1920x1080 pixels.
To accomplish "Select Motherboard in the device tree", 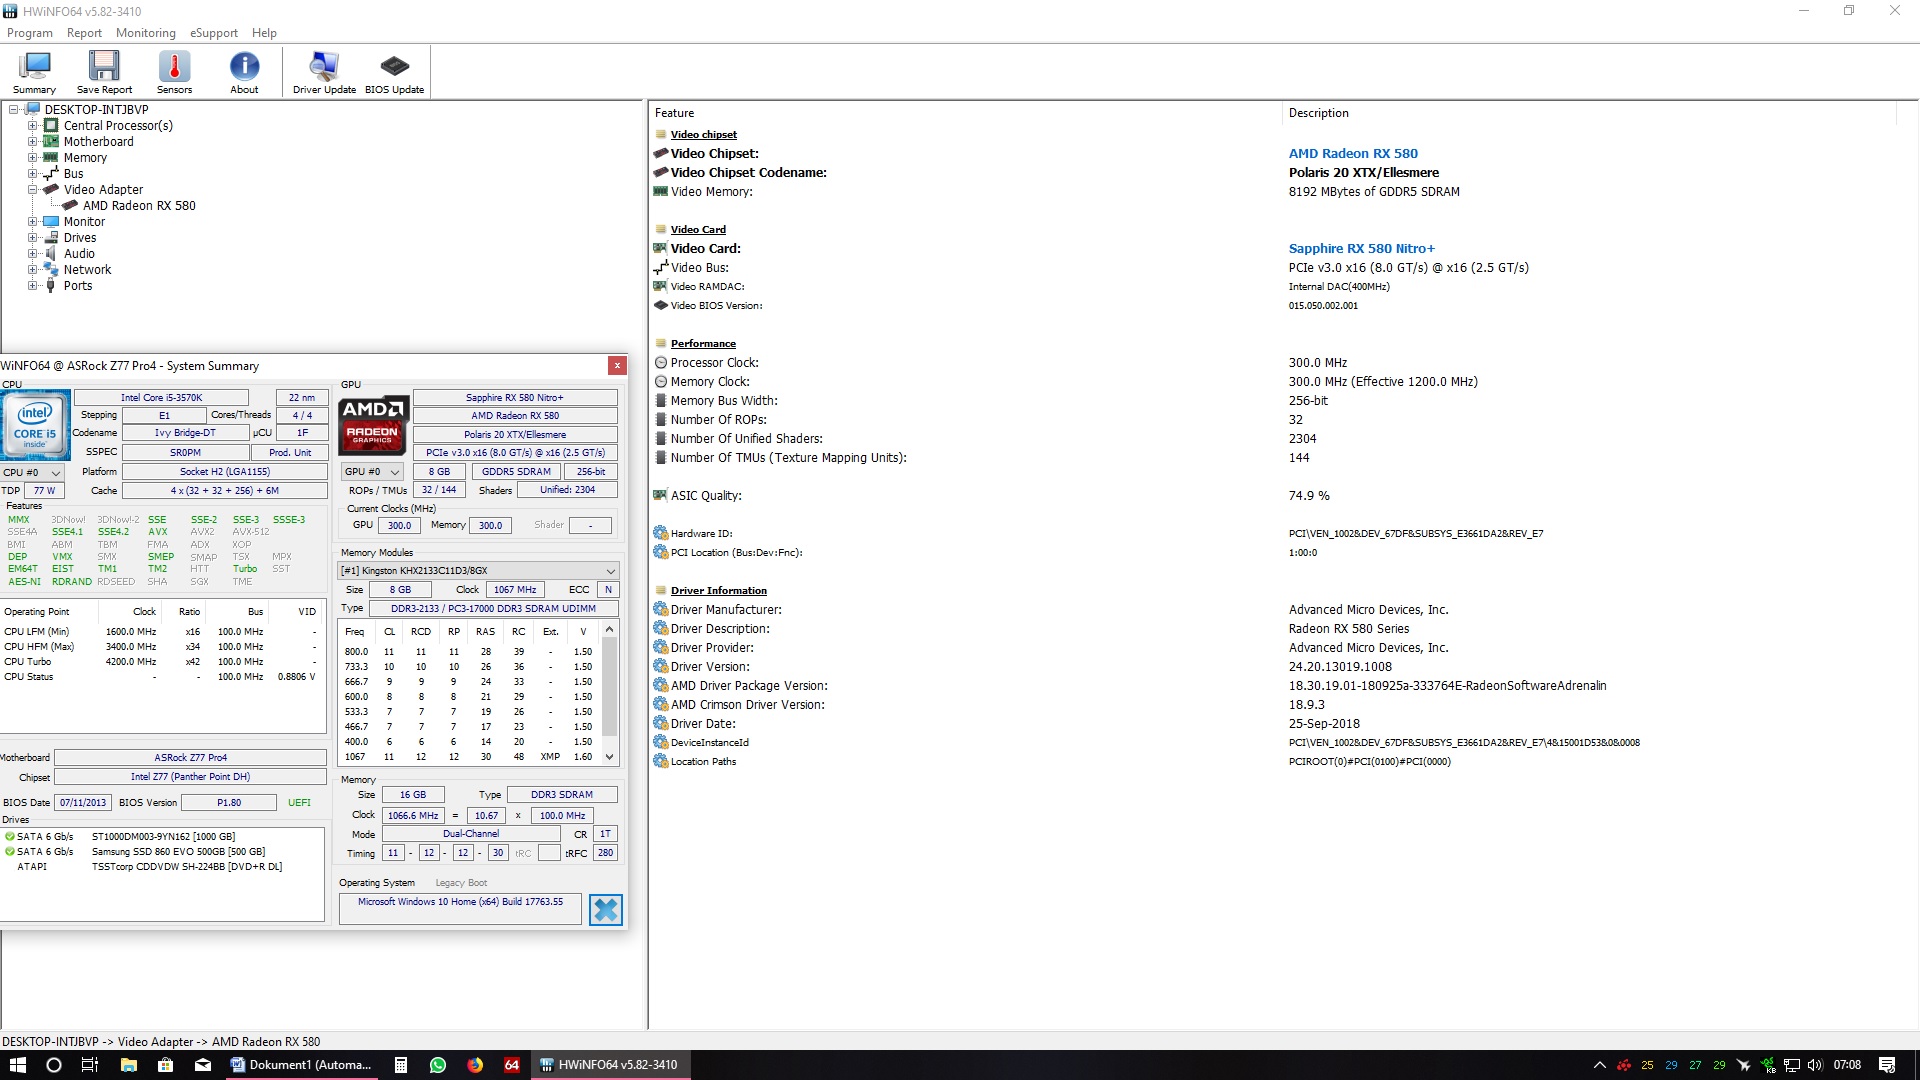I will point(98,142).
